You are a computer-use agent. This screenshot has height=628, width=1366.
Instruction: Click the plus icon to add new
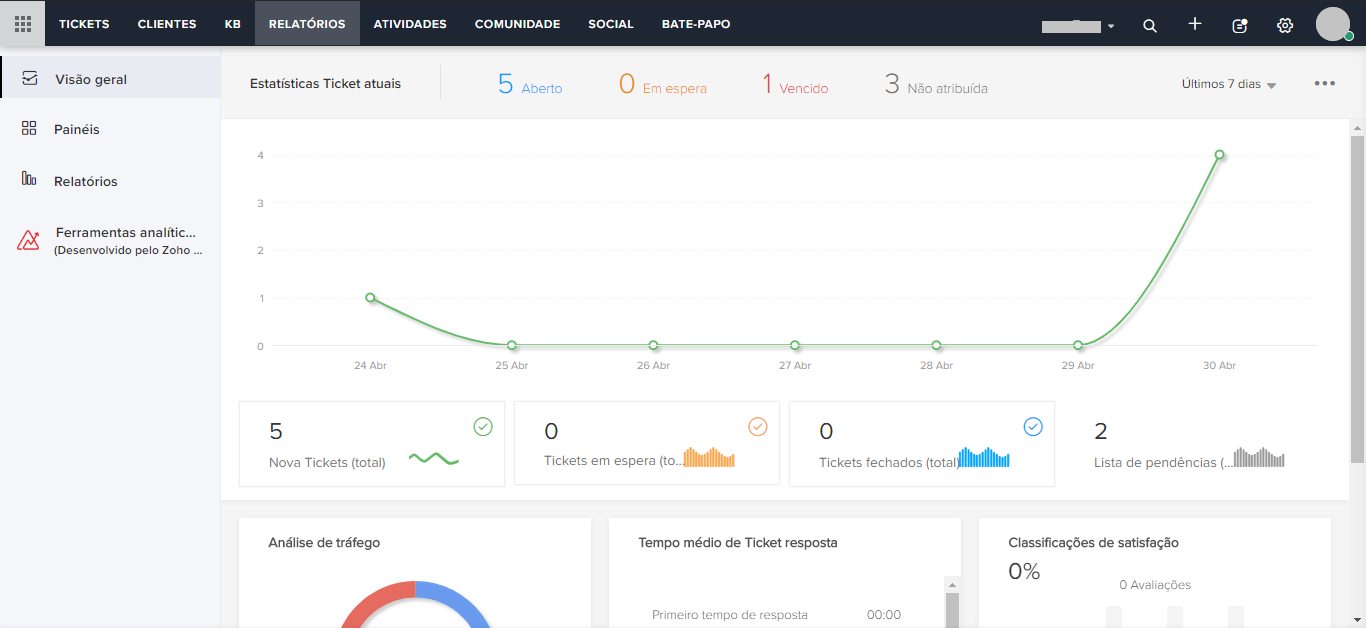tap(1195, 24)
